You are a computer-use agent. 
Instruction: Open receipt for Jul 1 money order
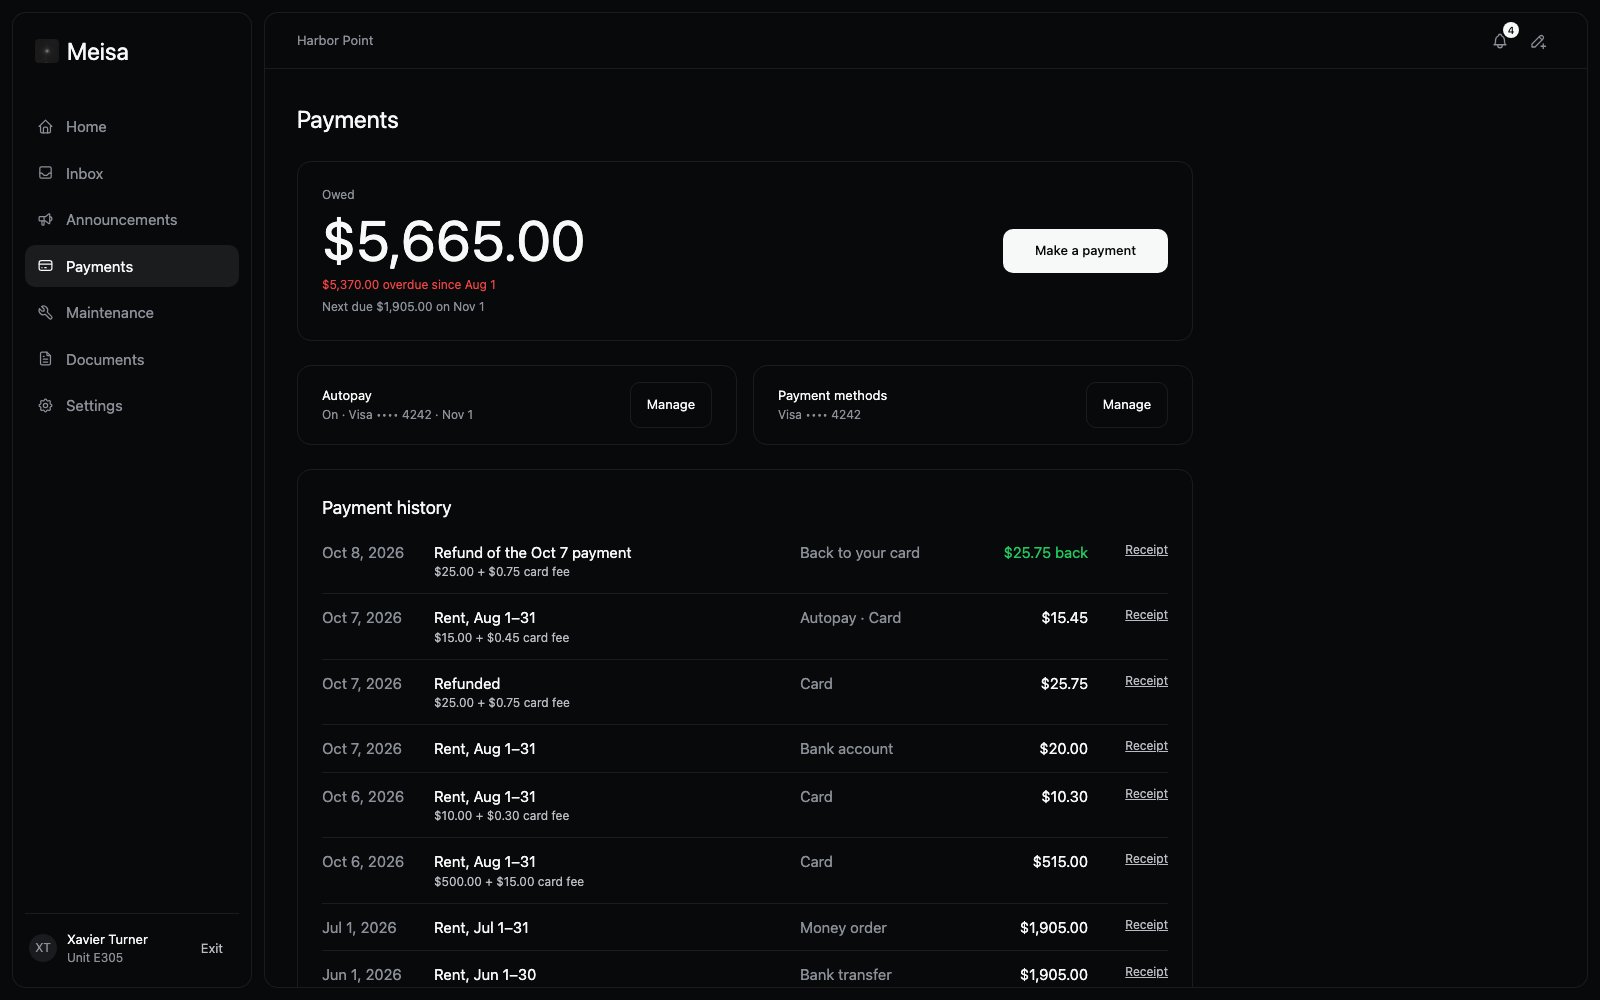pyautogui.click(x=1146, y=925)
